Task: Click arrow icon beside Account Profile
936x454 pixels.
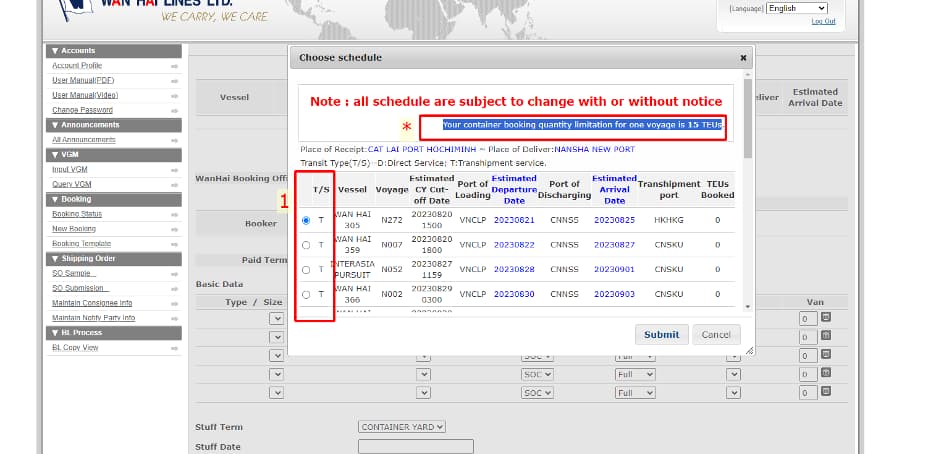Action: [x=174, y=66]
